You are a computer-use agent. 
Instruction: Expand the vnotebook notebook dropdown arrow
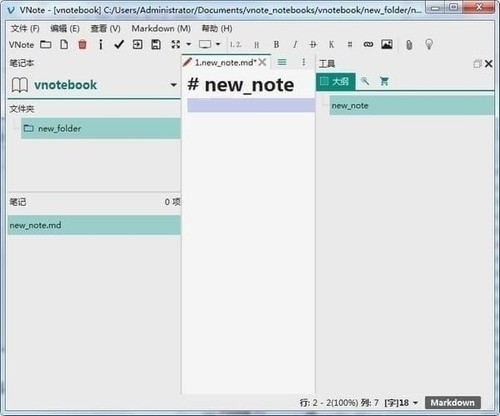173,85
